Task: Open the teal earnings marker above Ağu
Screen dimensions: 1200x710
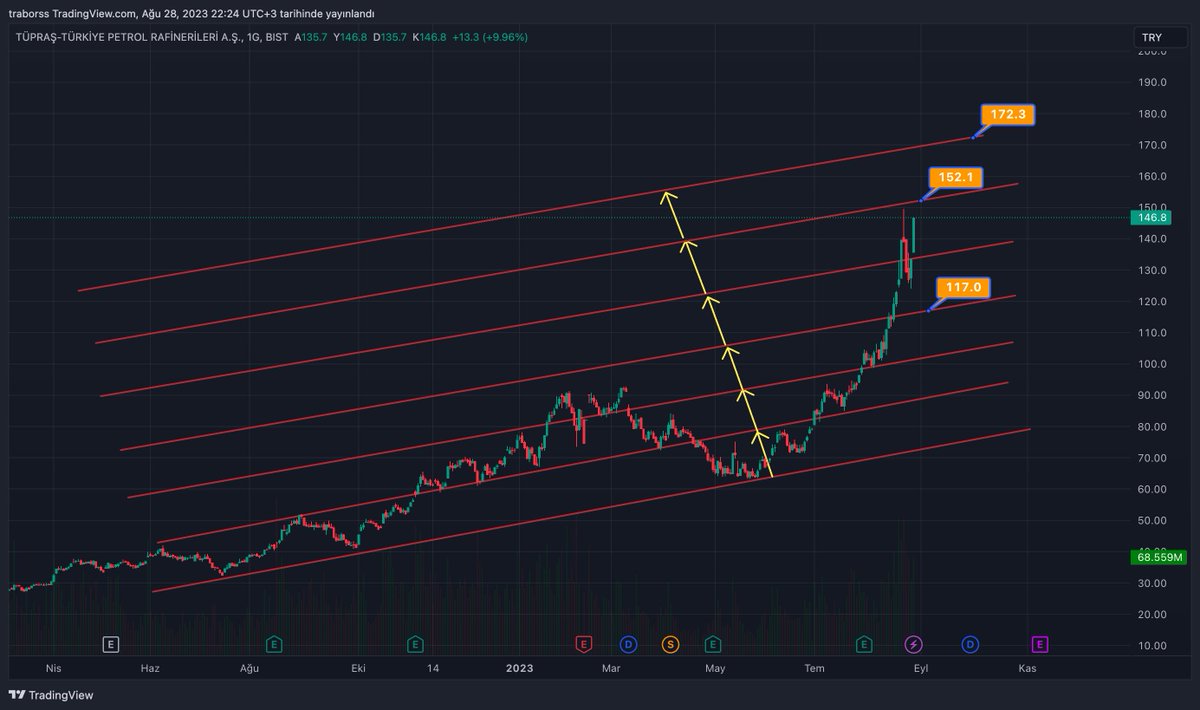Action: (x=274, y=645)
